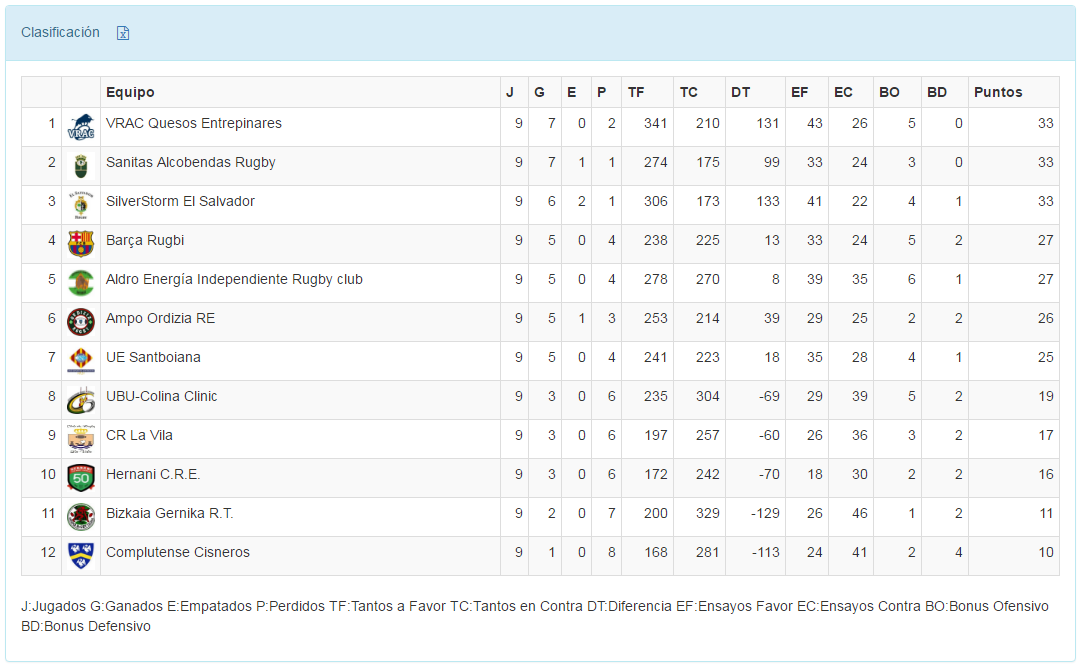Image resolution: width=1078 pixels, height=666 pixels.
Task: Click the CR La Vila team logo
Action: [x=81, y=439]
